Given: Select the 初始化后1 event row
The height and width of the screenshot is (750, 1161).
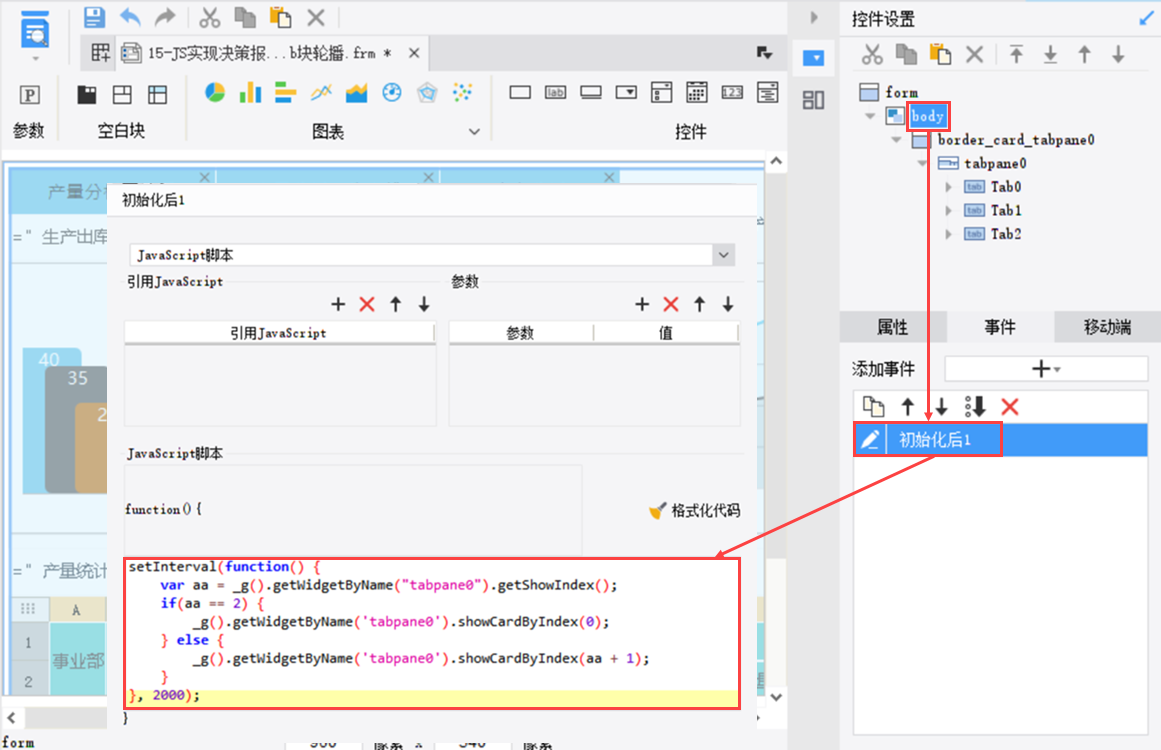Looking at the screenshot, I should point(1001,440).
